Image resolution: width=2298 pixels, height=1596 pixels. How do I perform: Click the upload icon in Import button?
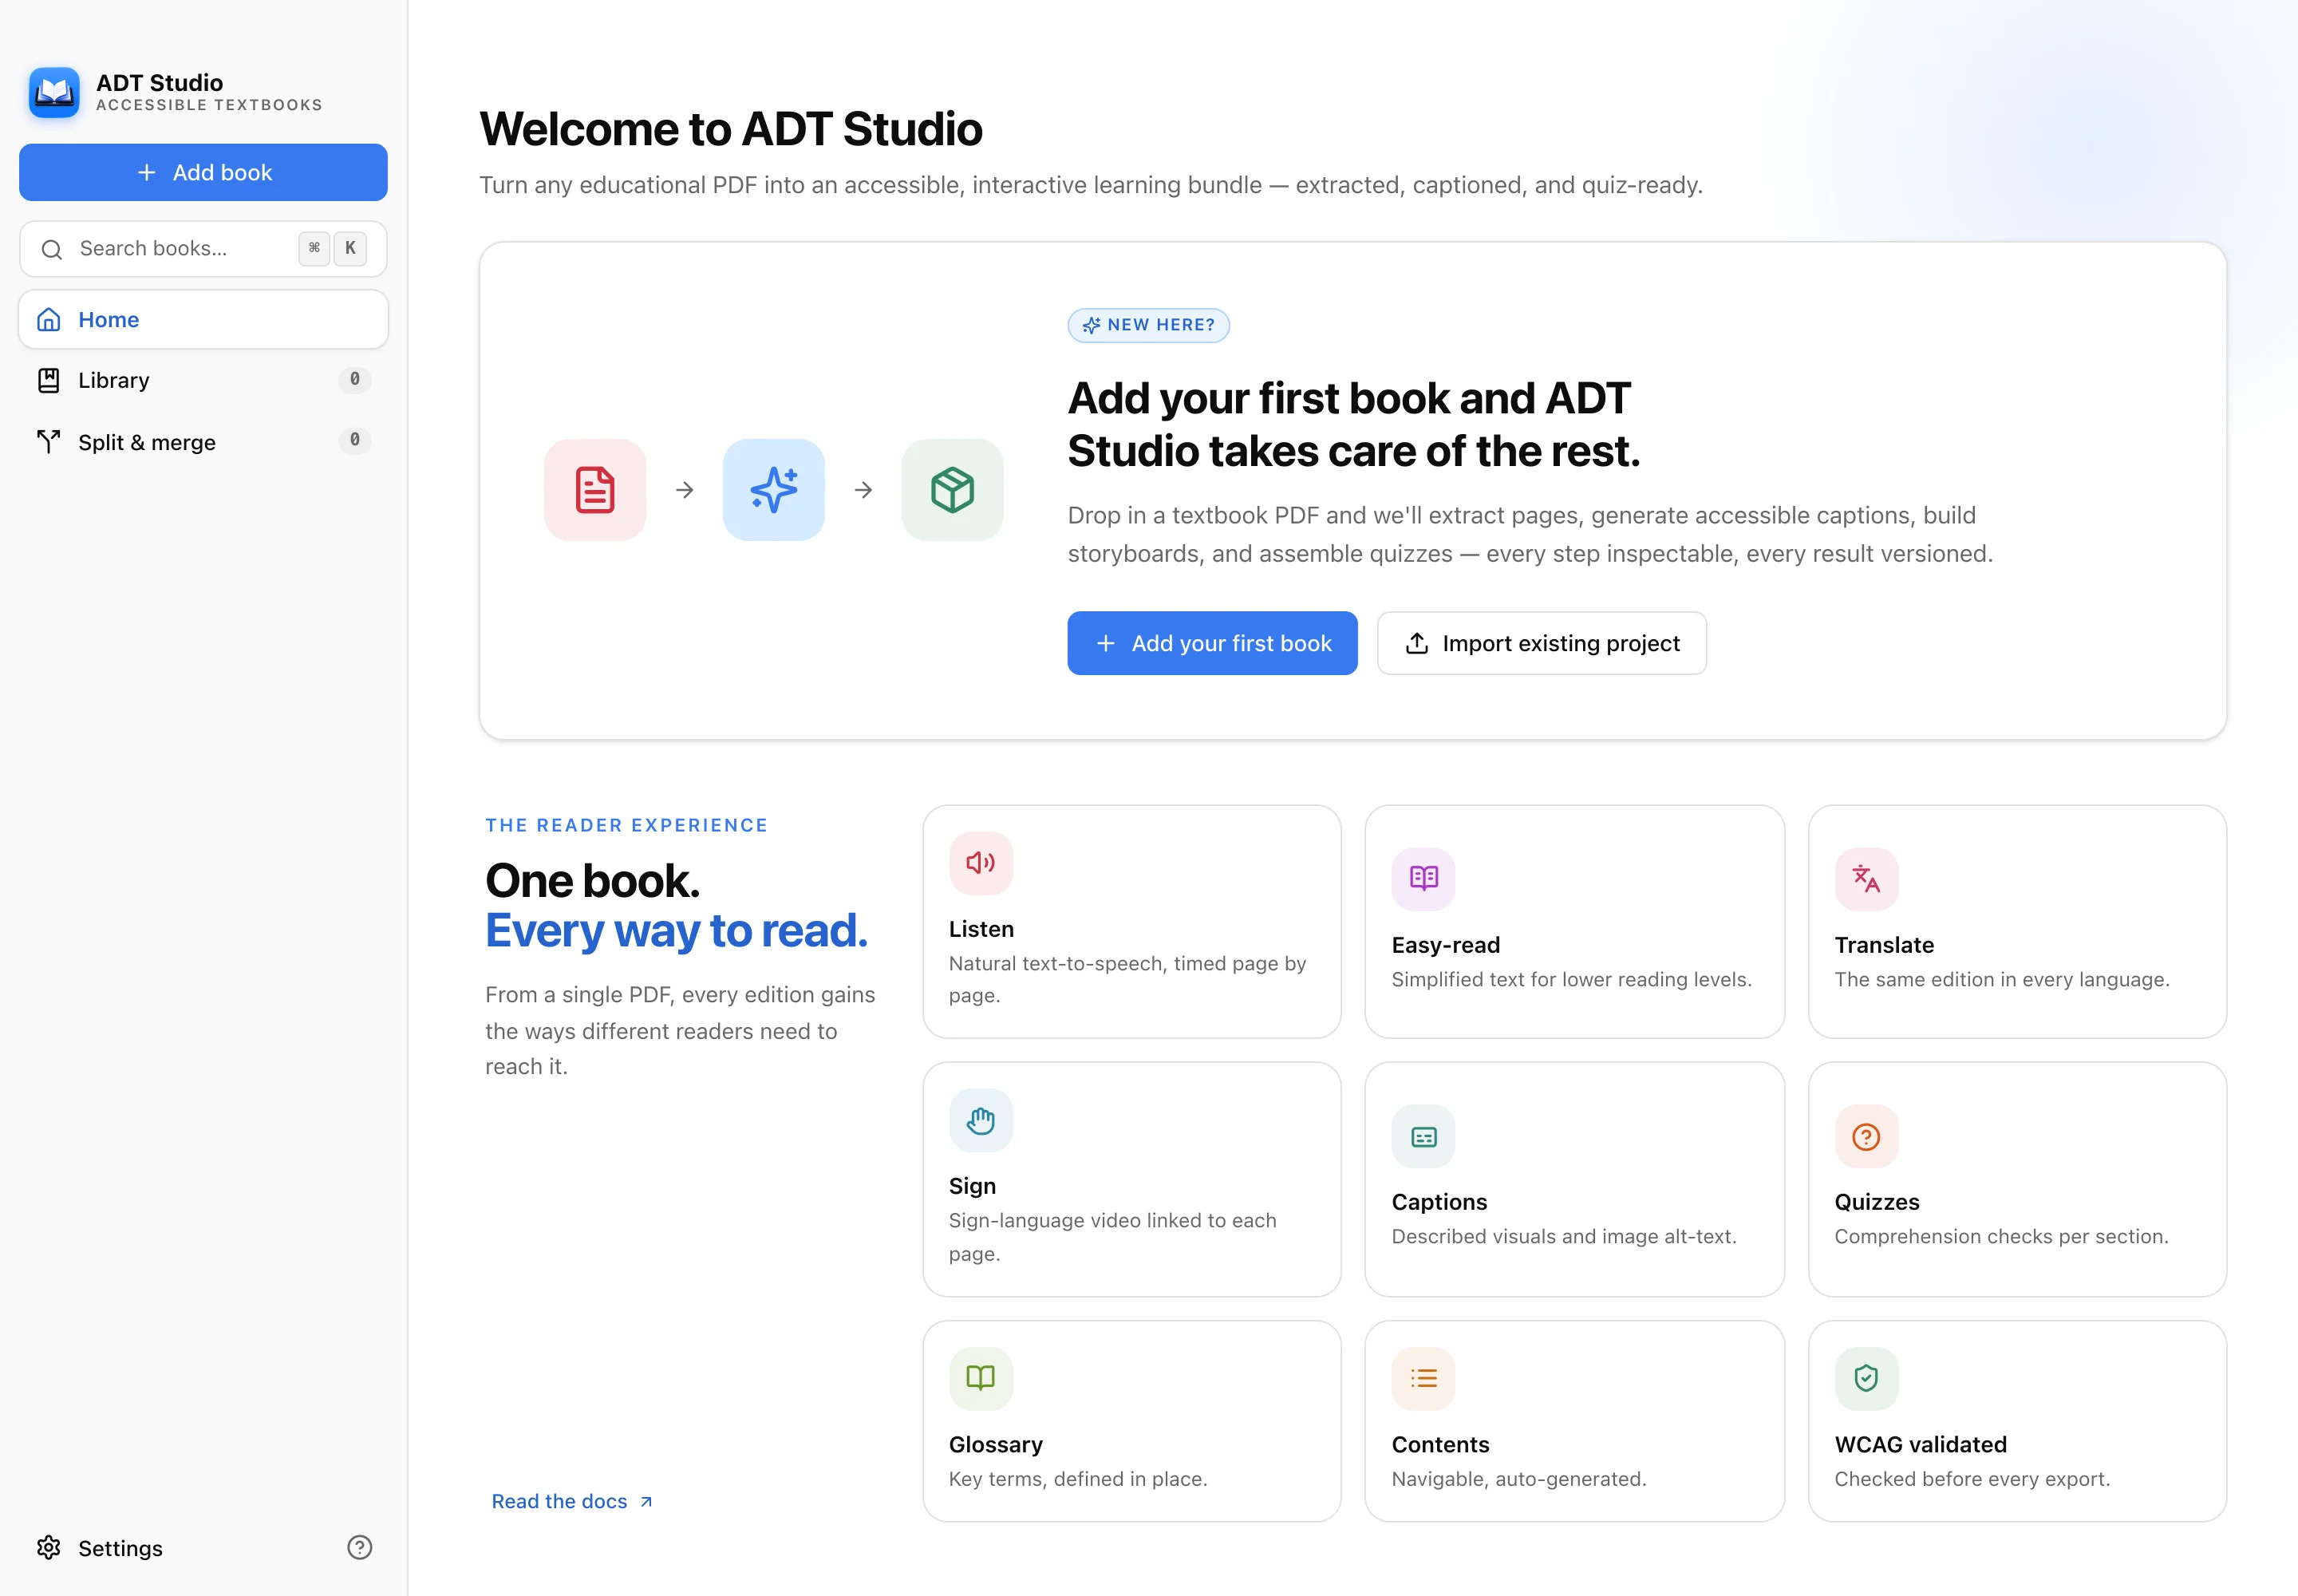point(1417,643)
